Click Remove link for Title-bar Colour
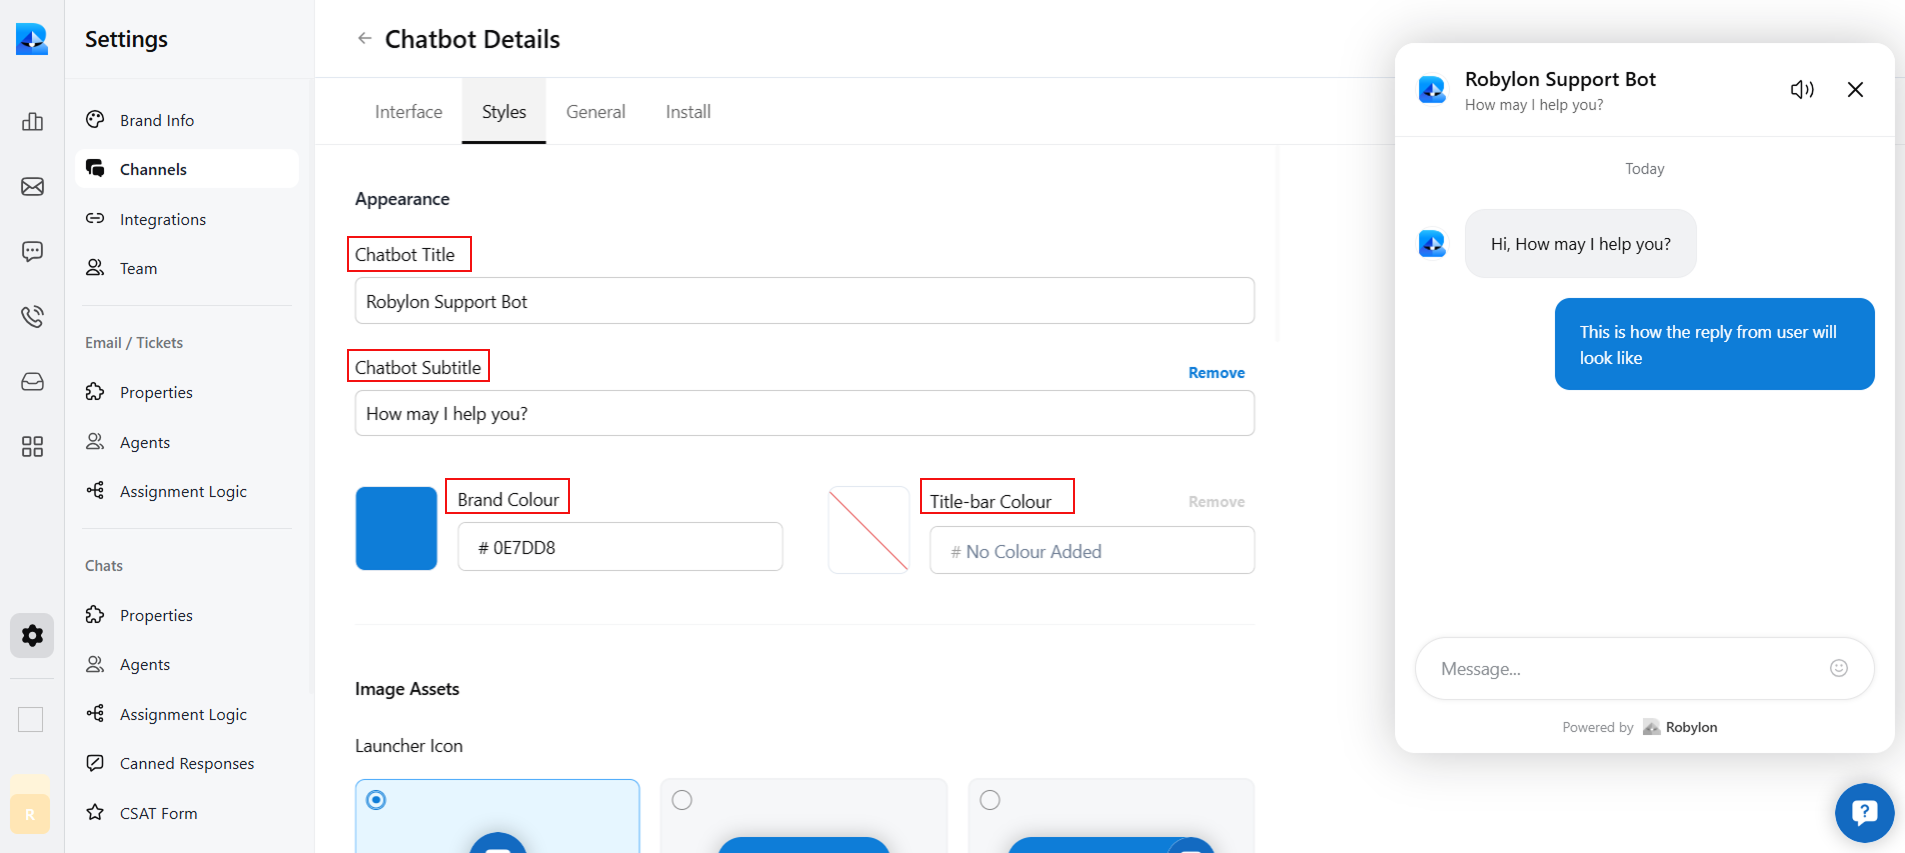This screenshot has height=853, width=1905. point(1216,501)
